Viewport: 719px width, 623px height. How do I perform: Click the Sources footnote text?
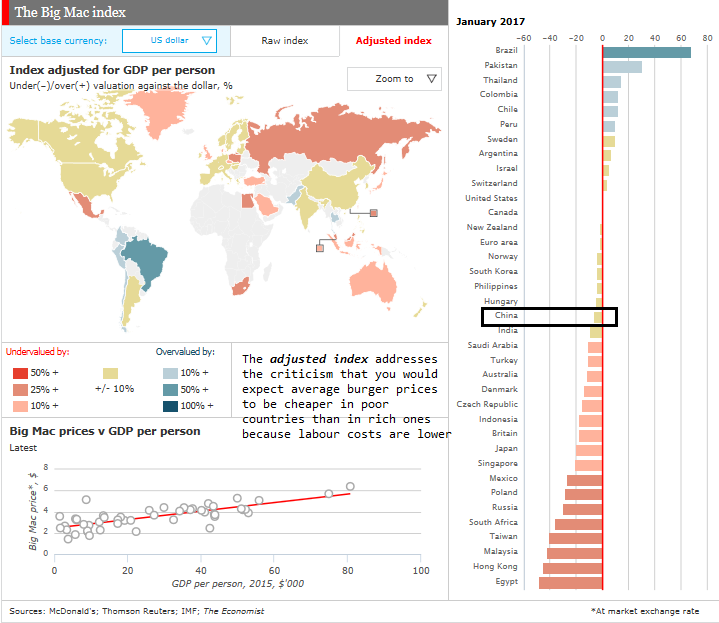pos(137,611)
